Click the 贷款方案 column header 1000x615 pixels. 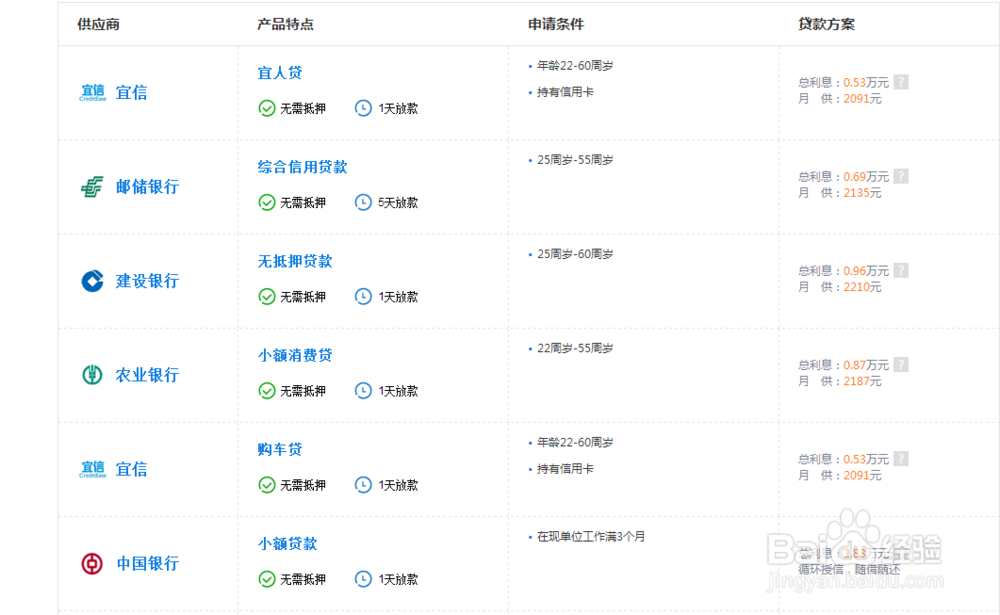[825, 24]
